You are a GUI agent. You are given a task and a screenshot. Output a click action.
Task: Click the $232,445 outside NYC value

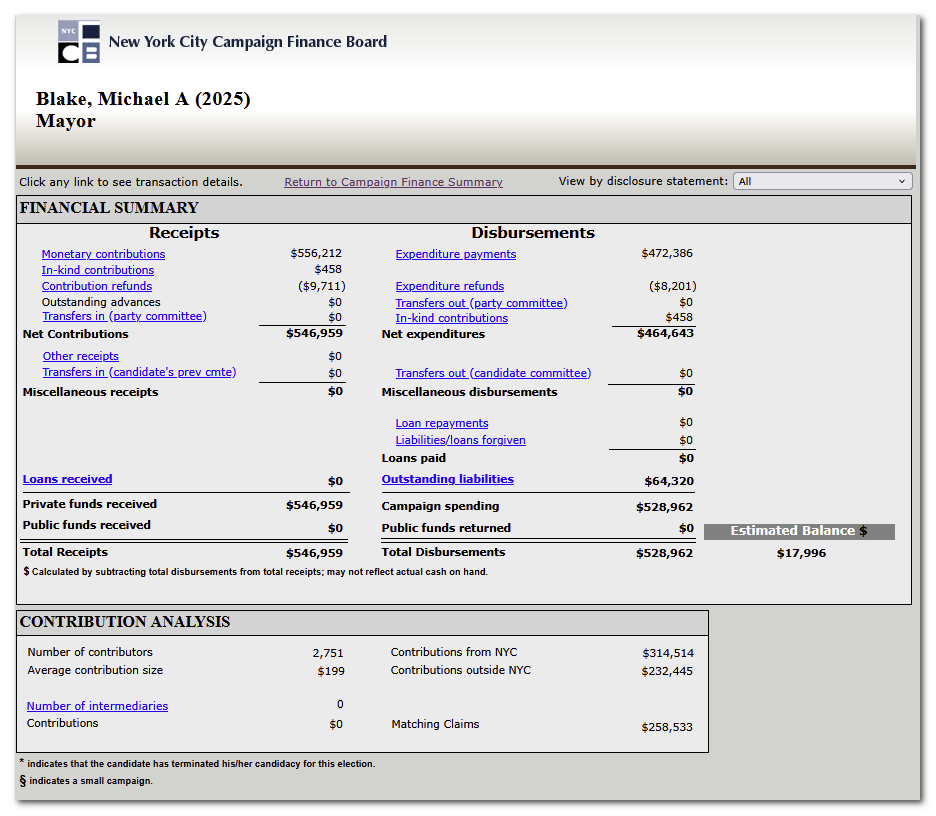[x=667, y=671]
